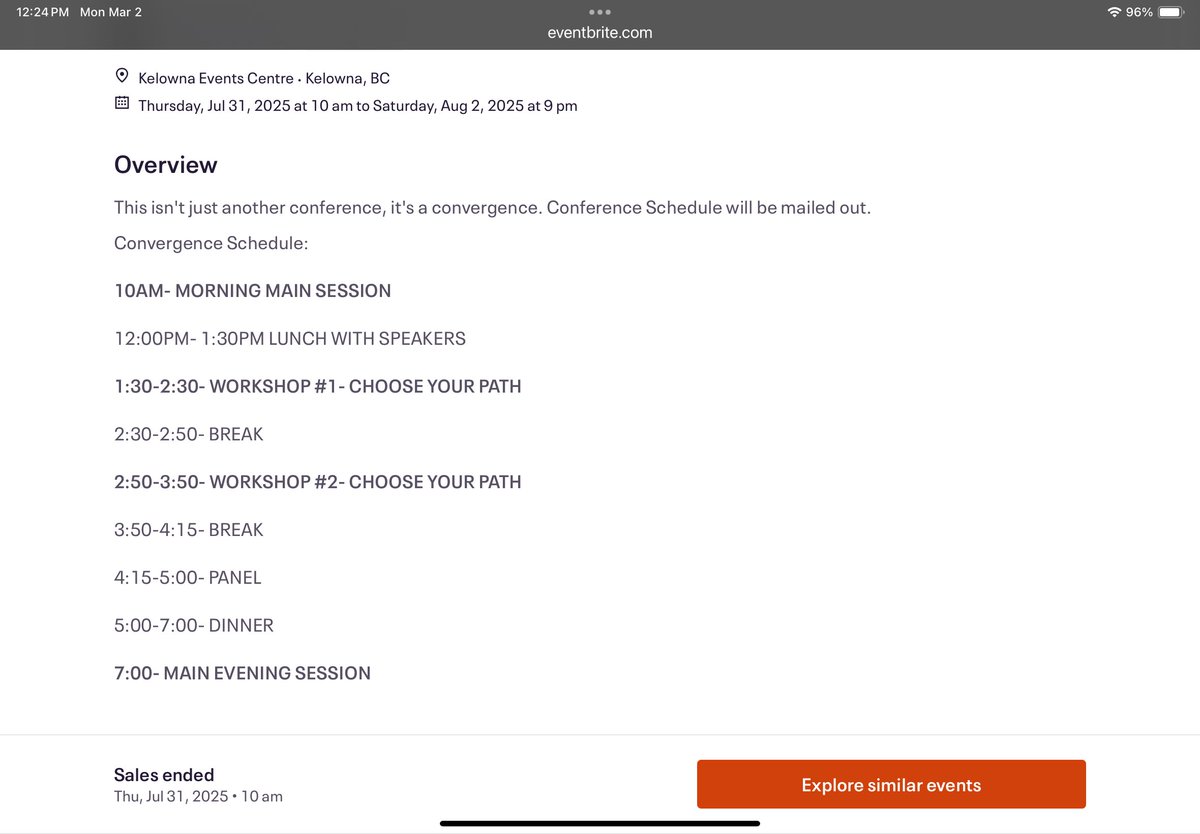Tap the 12:24 PM clock in status bar
Image resolution: width=1200 pixels, height=834 pixels.
pos(43,12)
